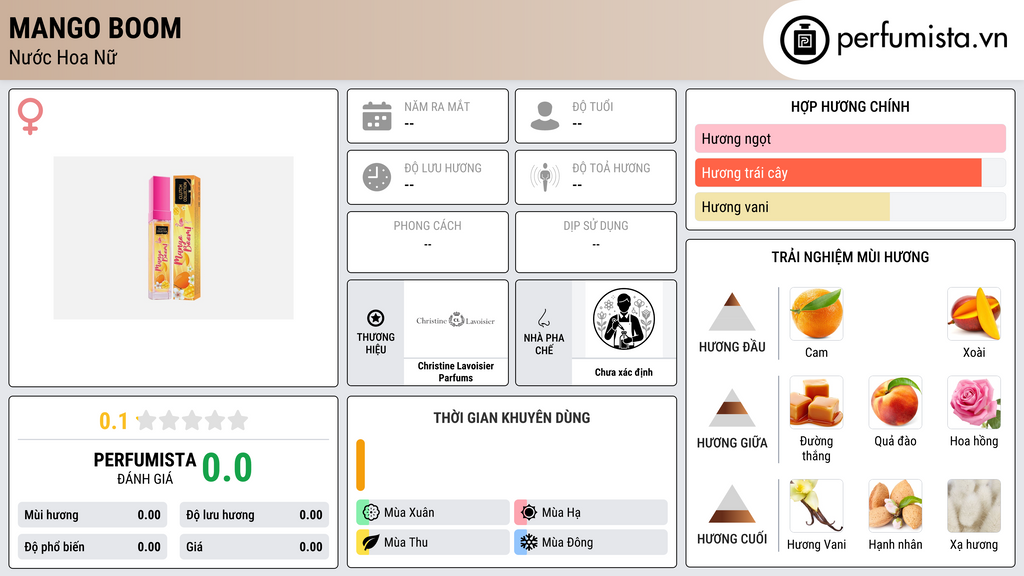The width and height of the screenshot is (1024, 576).
Task: Select the Đường thắng caramel note image
Action: 816,402
